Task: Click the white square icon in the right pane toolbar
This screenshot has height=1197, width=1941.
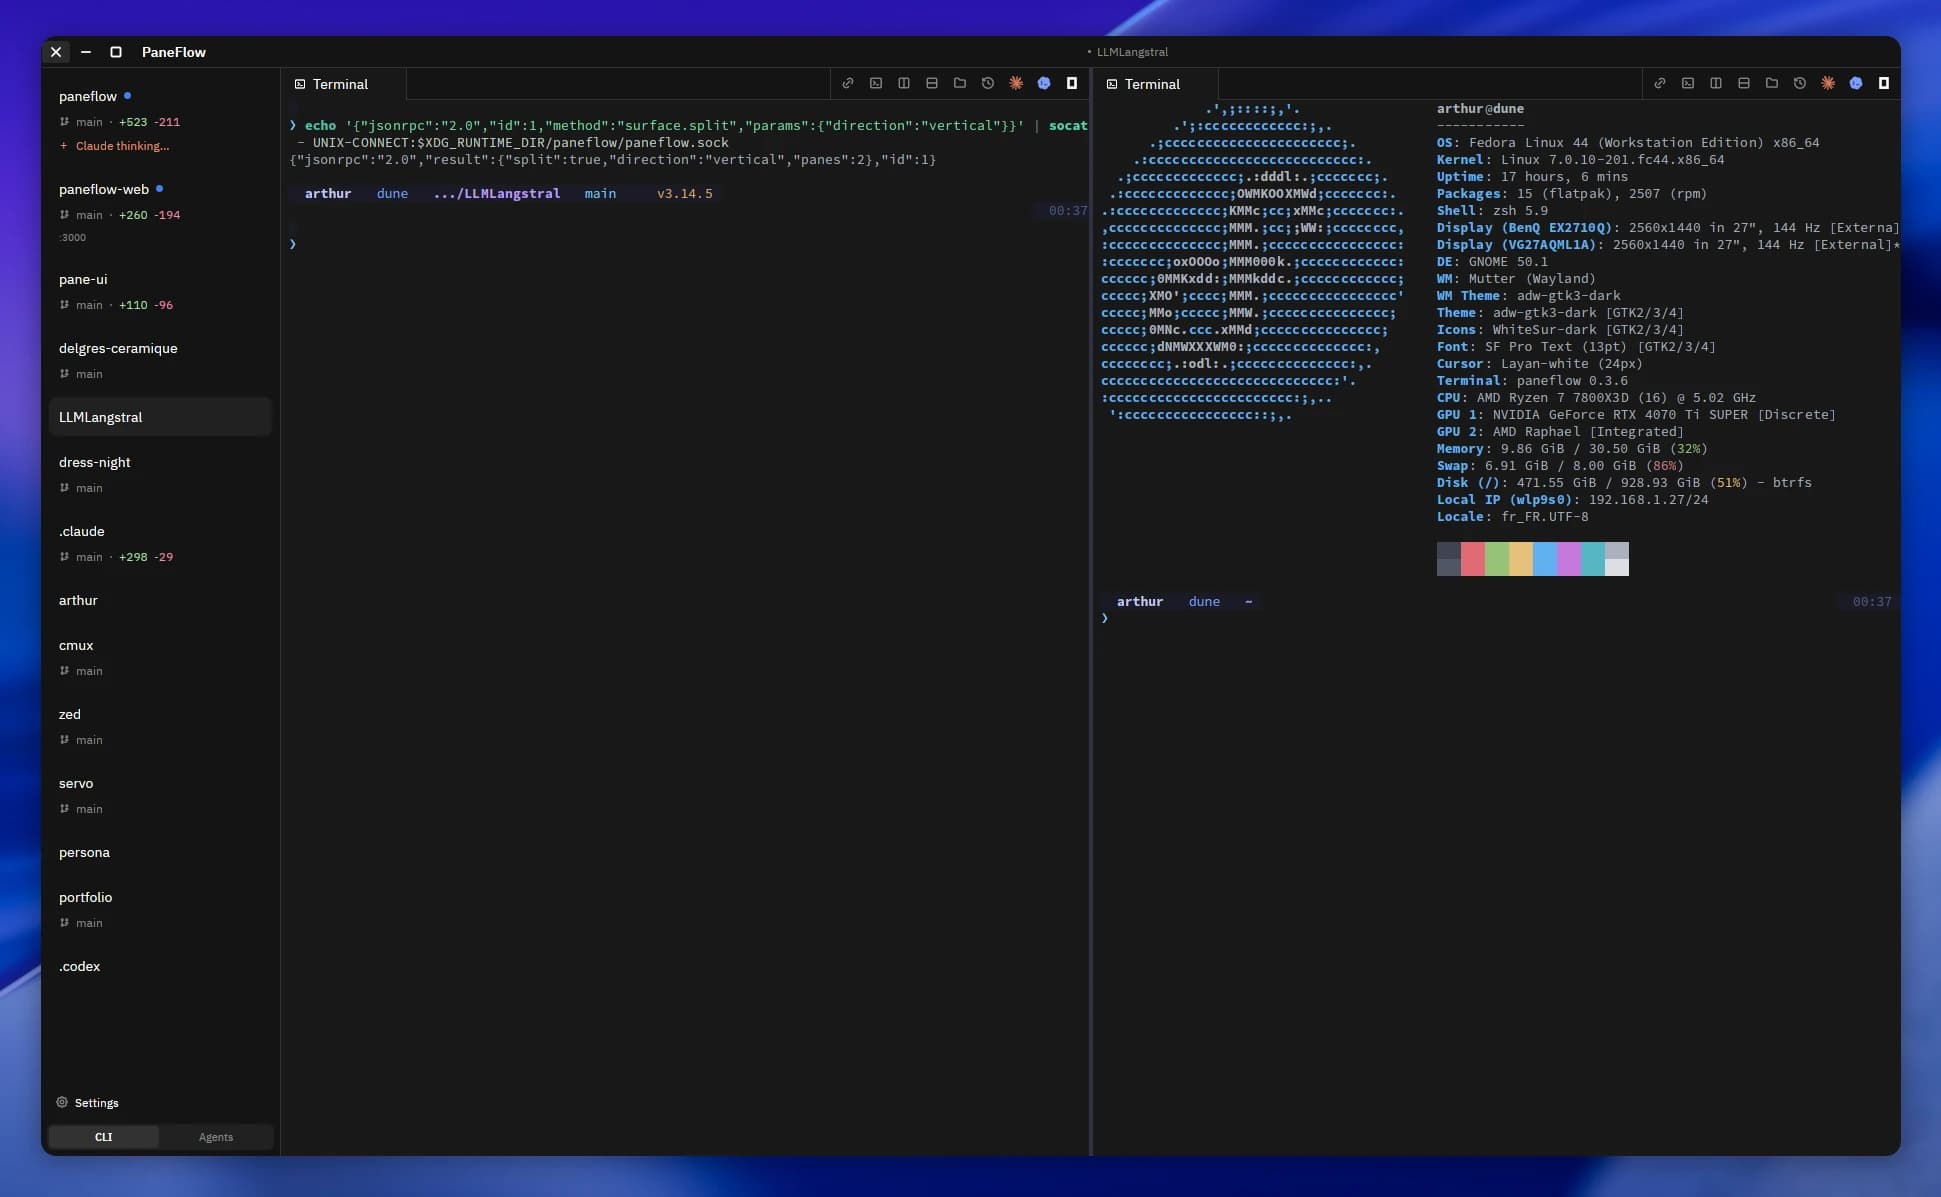Action: click(x=1884, y=84)
